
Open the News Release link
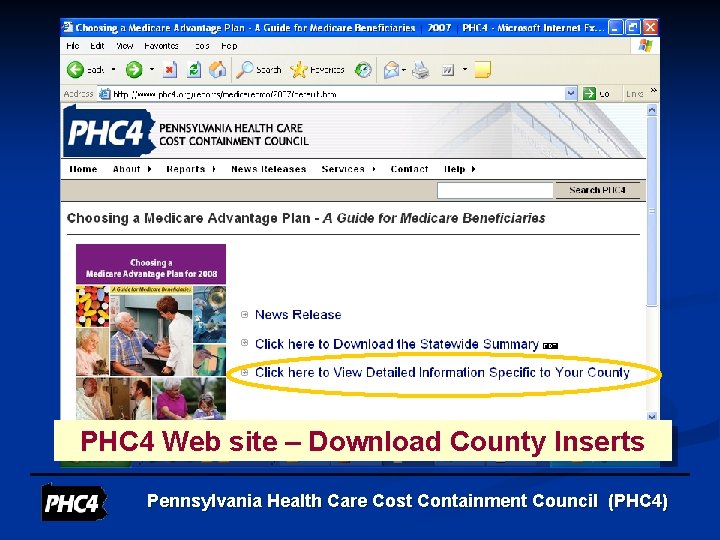[x=298, y=315]
